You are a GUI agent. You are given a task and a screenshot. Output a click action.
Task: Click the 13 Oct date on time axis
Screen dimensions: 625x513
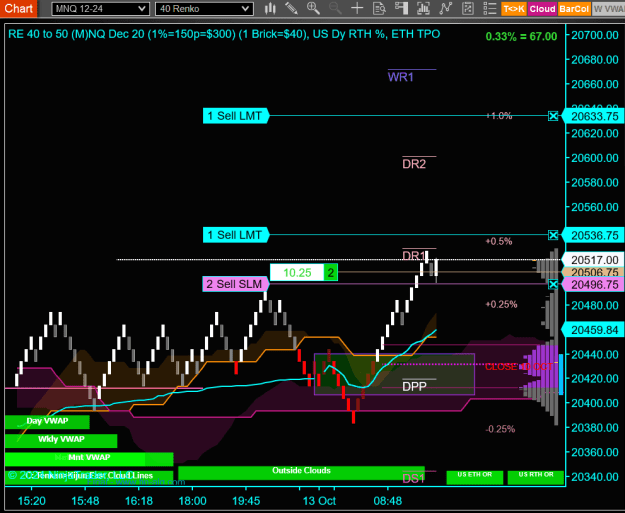[x=319, y=501]
